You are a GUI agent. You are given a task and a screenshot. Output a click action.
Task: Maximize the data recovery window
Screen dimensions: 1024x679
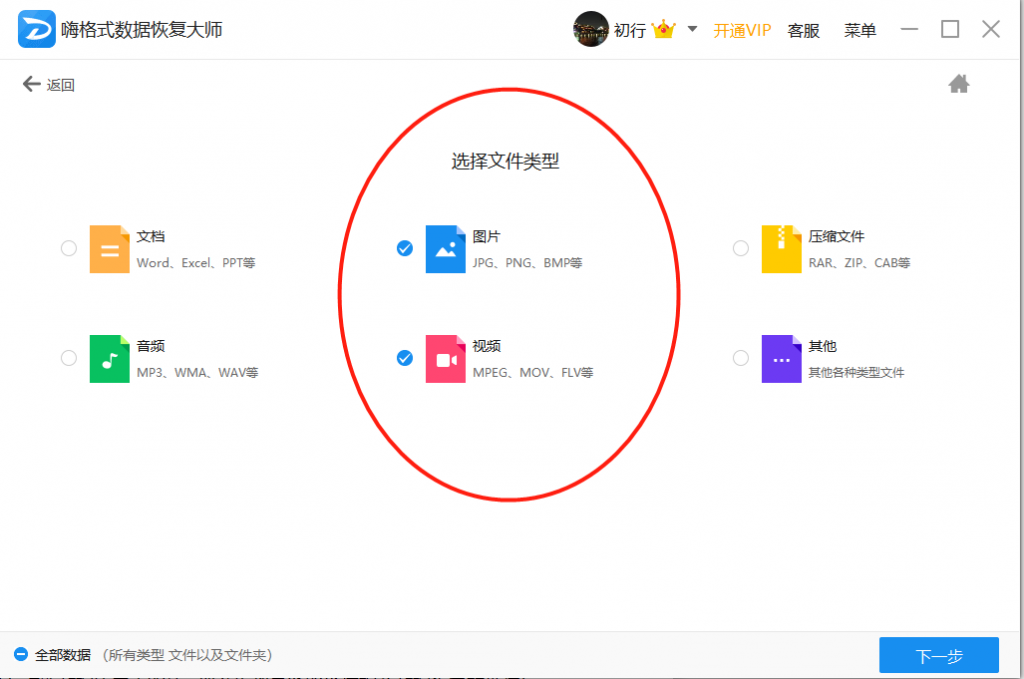click(x=950, y=29)
